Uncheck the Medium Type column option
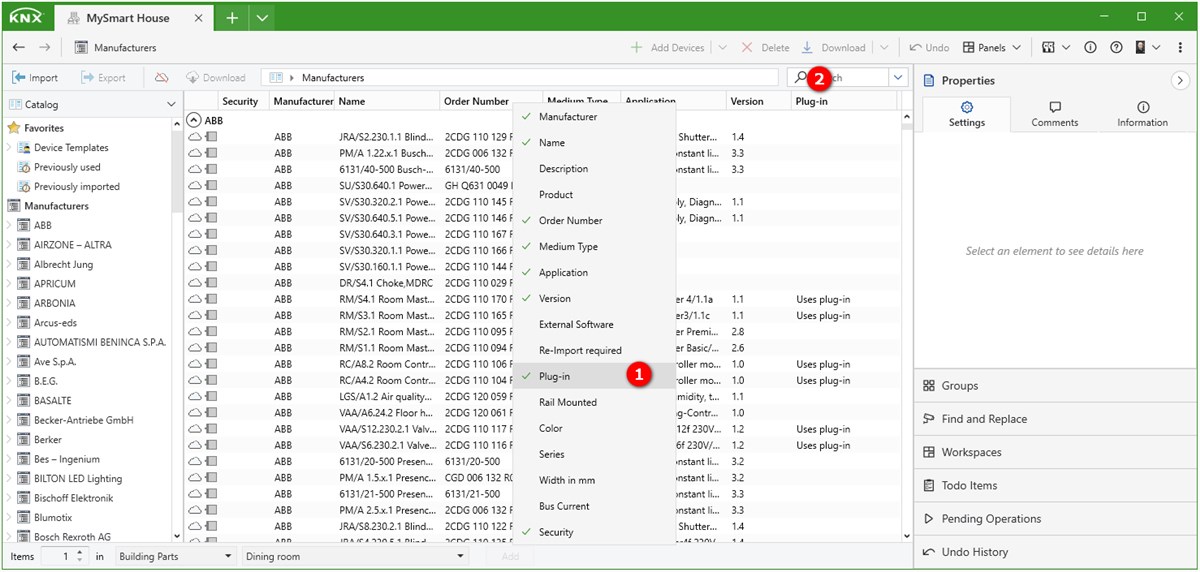Screen dimensions: 1200x572 click(595, 247)
